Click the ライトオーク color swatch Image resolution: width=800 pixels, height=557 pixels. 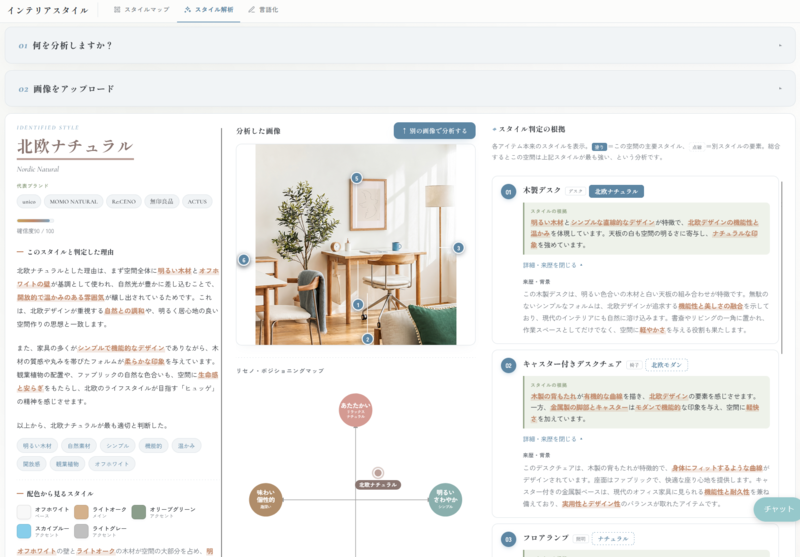point(81,512)
